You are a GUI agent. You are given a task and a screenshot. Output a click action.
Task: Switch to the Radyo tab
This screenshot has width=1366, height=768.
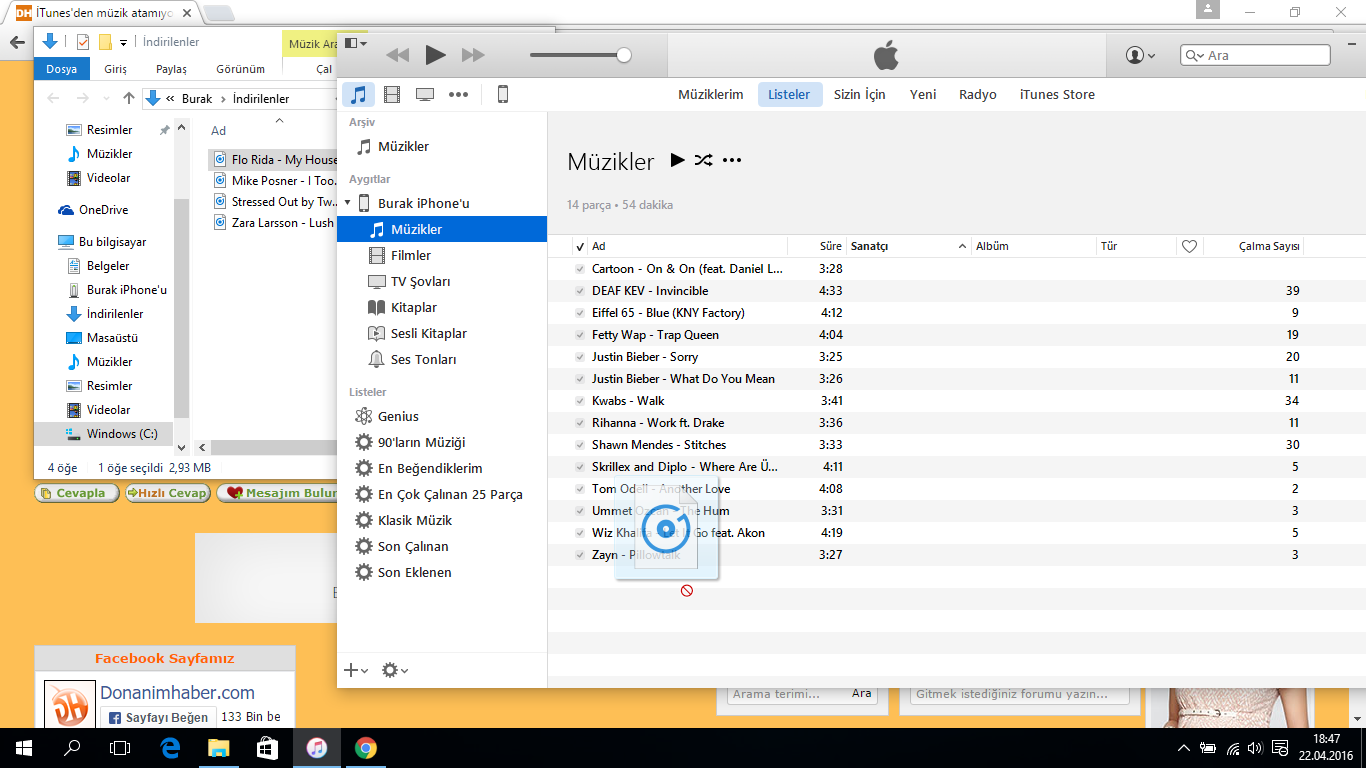pyautogui.click(x=978, y=95)
